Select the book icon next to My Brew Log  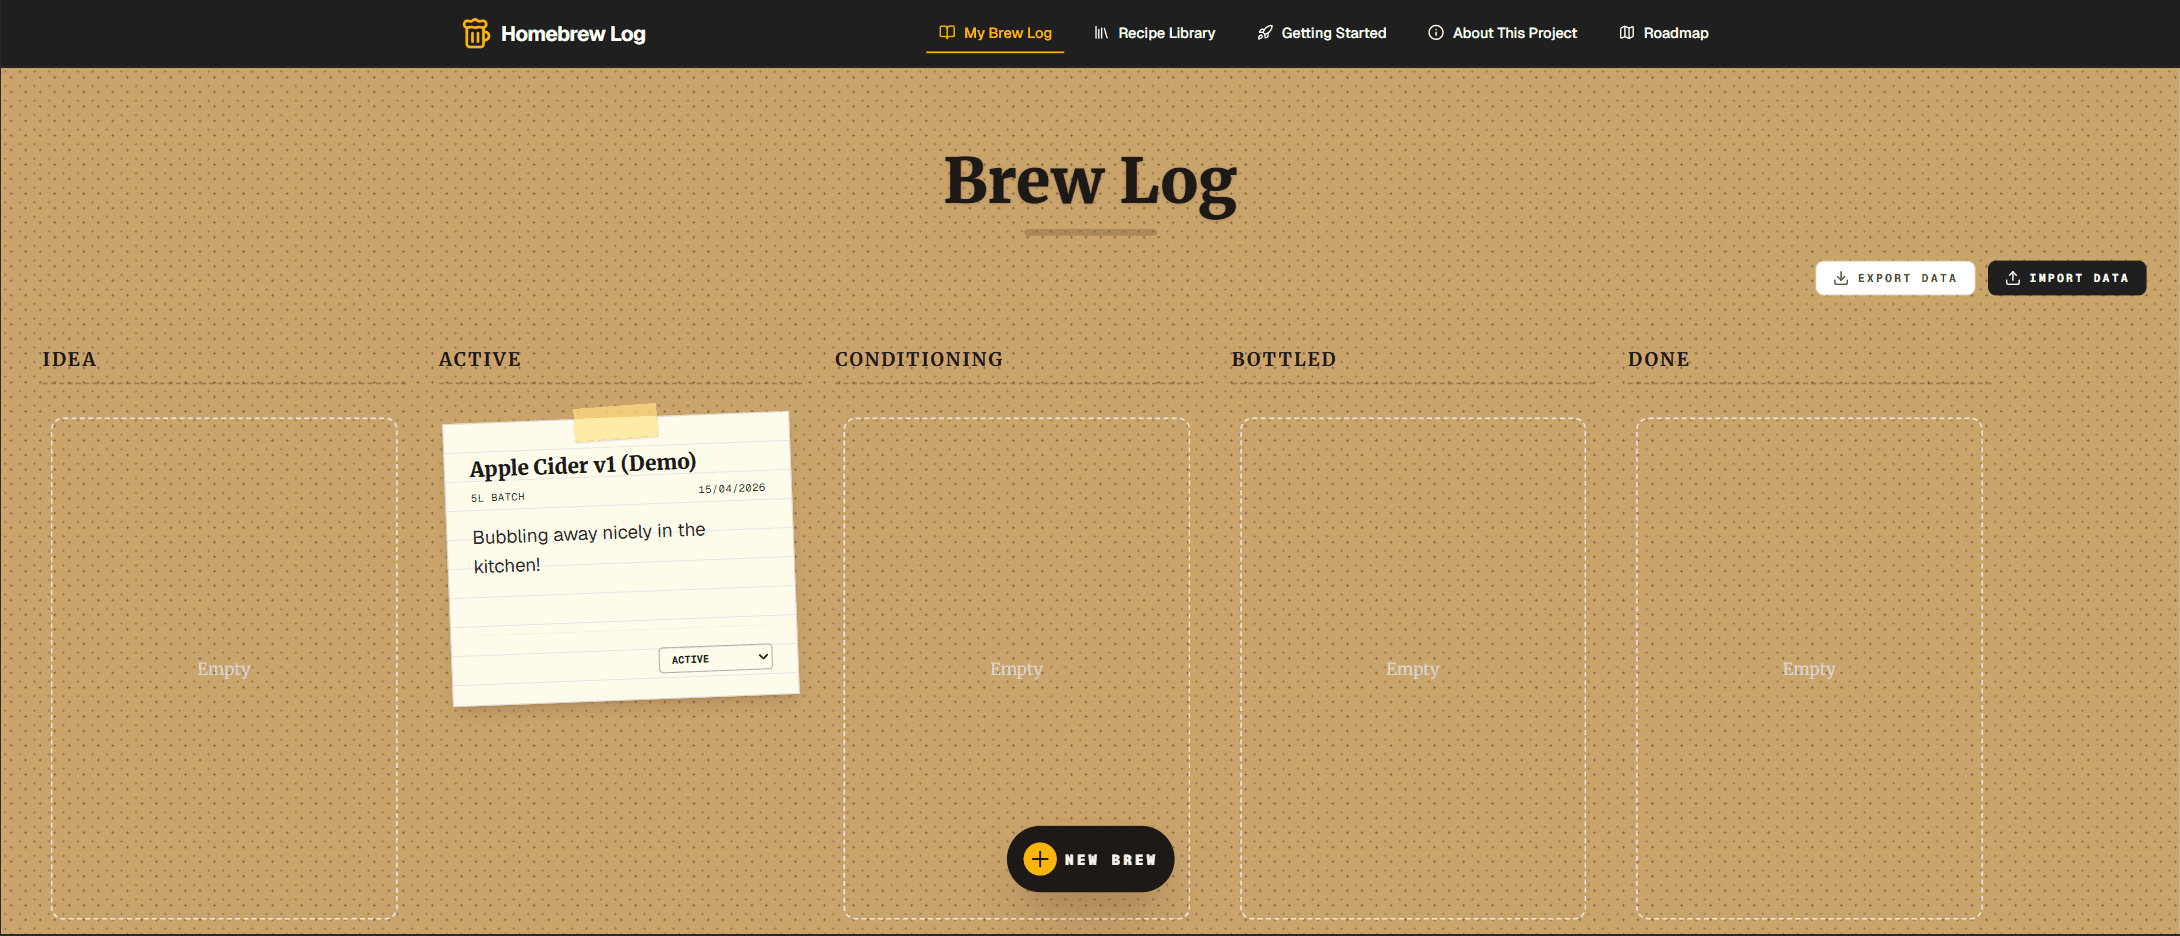[x=945, y=32]
